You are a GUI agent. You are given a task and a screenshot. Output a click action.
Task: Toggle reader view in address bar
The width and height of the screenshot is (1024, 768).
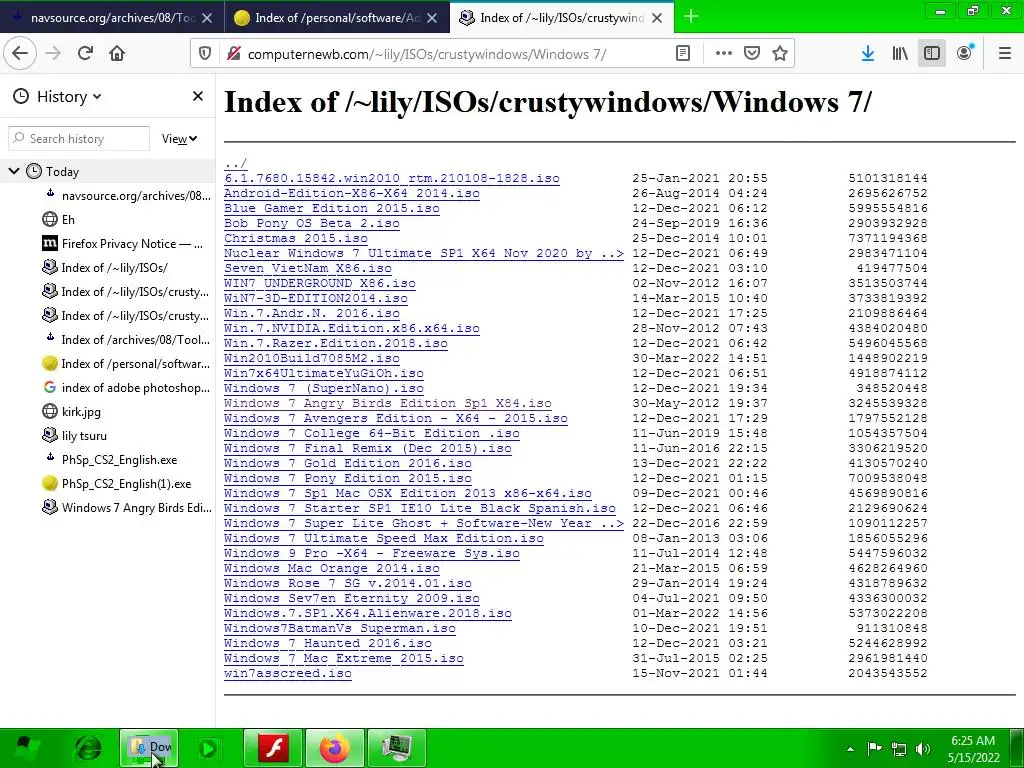(x=682, y=54)
